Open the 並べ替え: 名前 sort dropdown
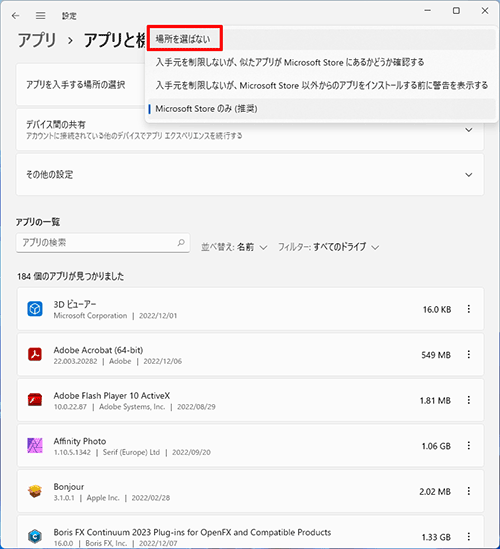The width and height of the screenshot is (500, 549). pyautogui.click(x=234, y=247)
